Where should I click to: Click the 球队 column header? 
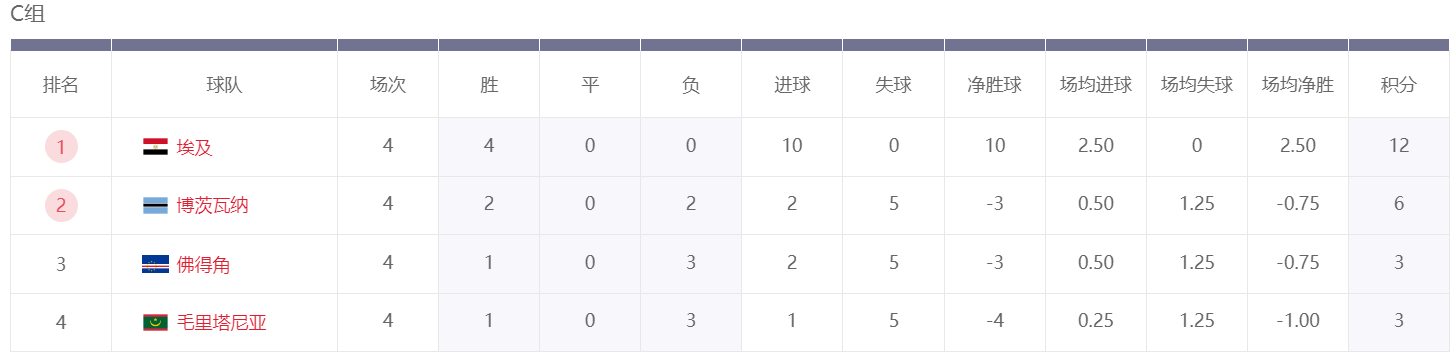point(224,85)
